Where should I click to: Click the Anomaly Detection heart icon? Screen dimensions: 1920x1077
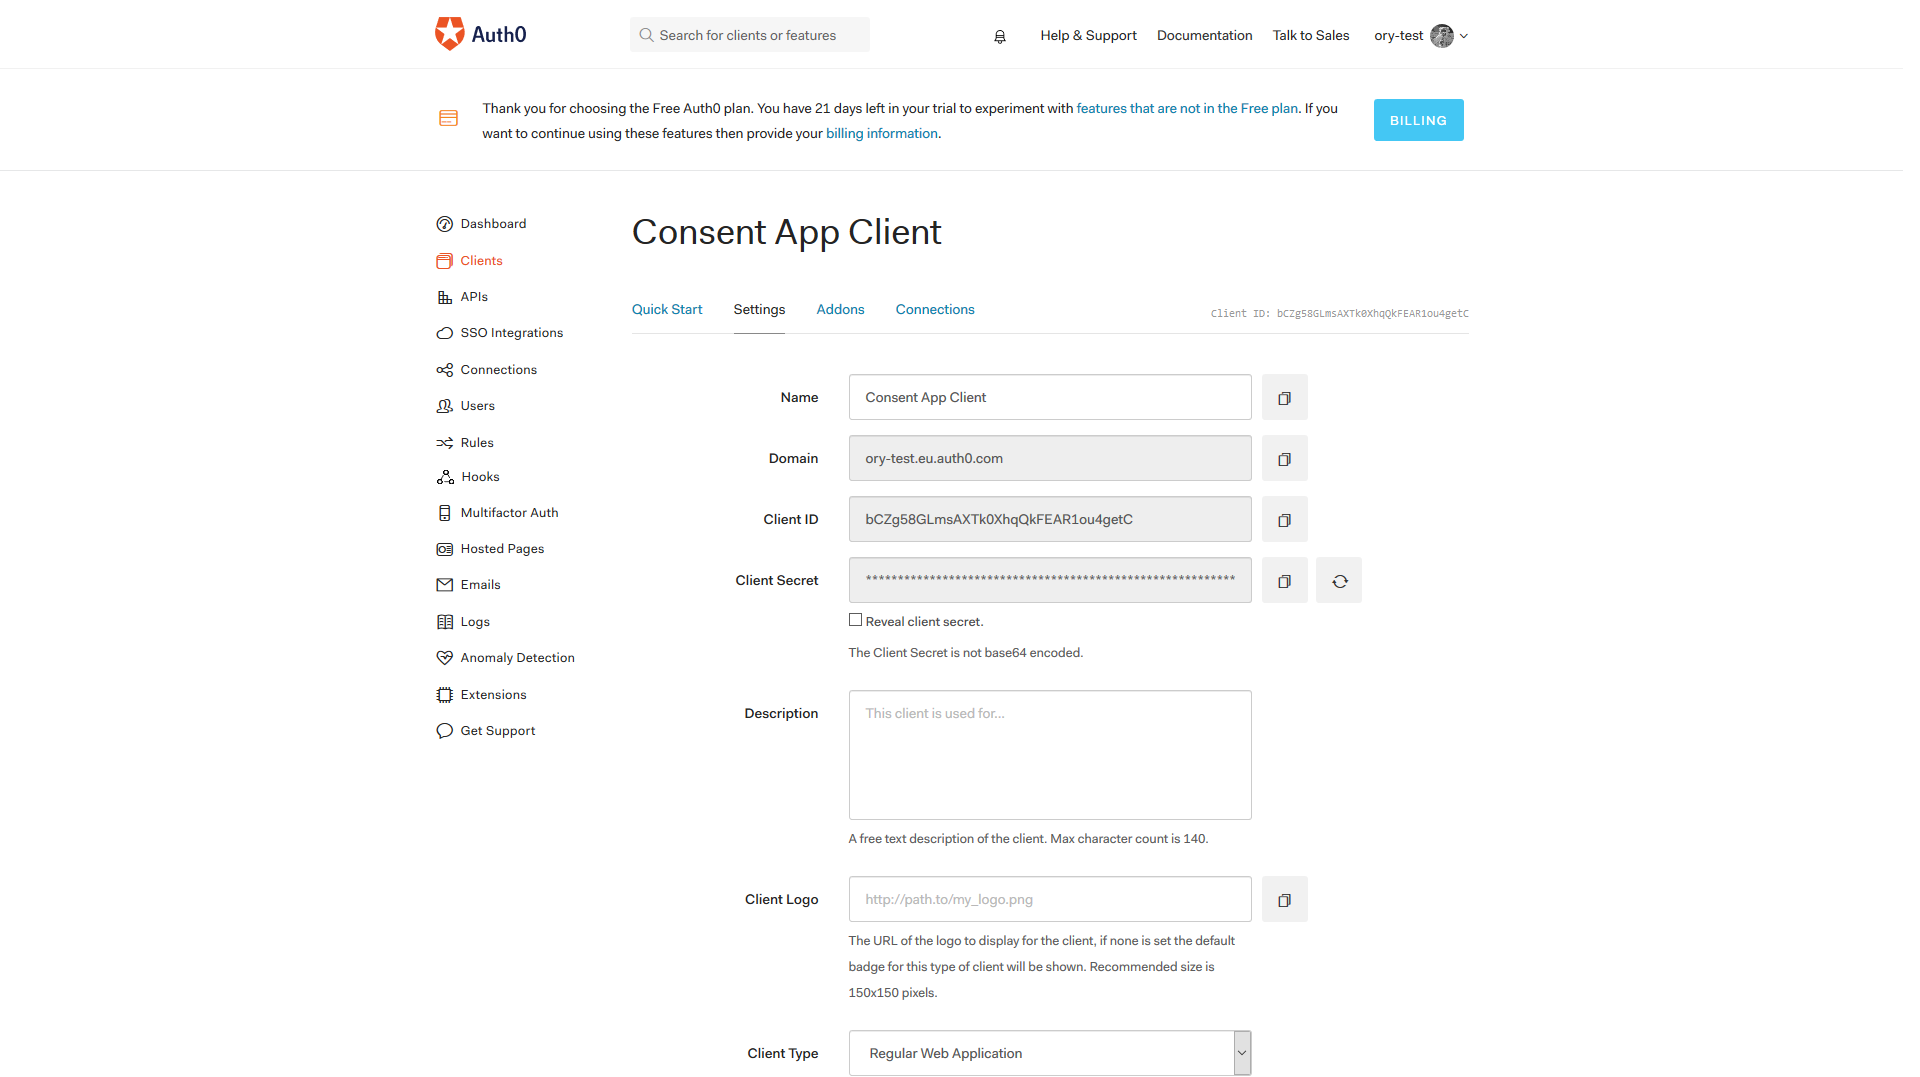[445, 658]
